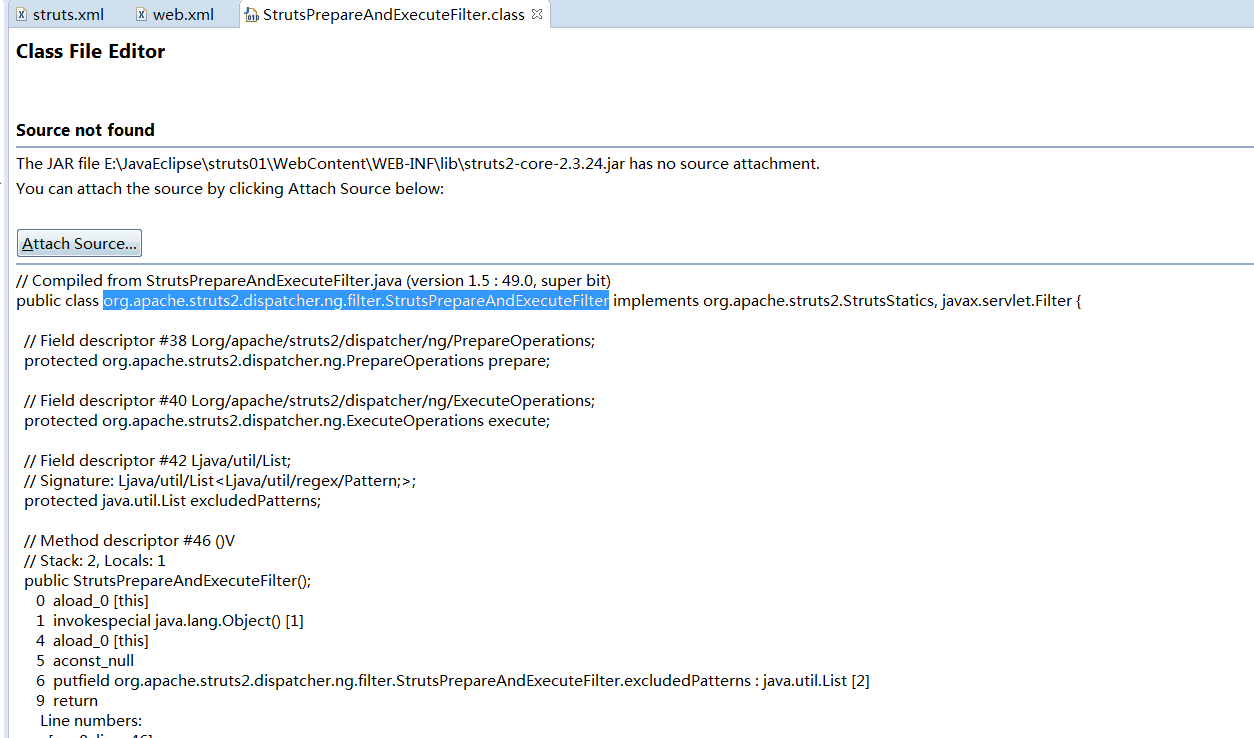Click 'org.apache.struts2.StrutsStatics' in class declaration
1254x738 pixels.
(x=818, y=301)
